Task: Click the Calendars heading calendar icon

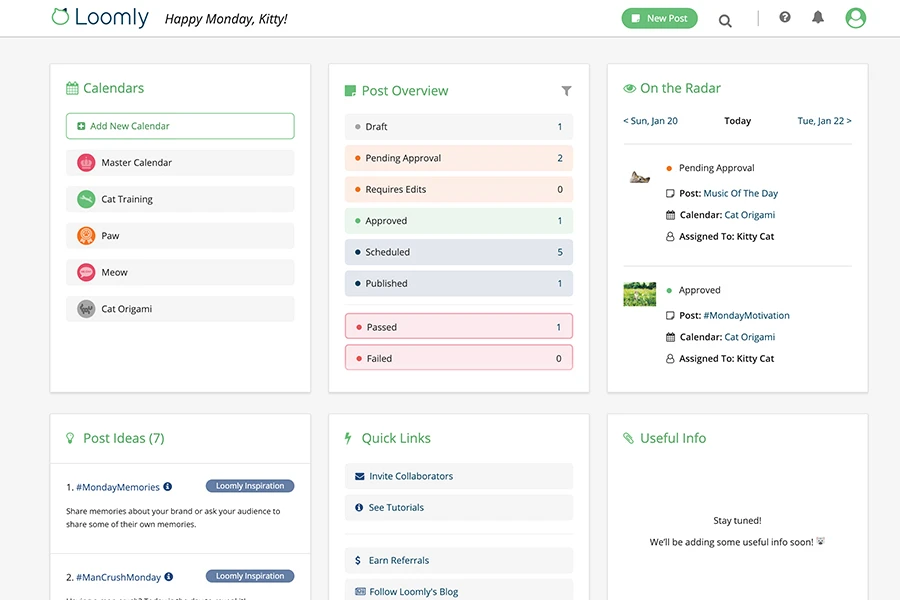Action: click(x=72, y=88)
